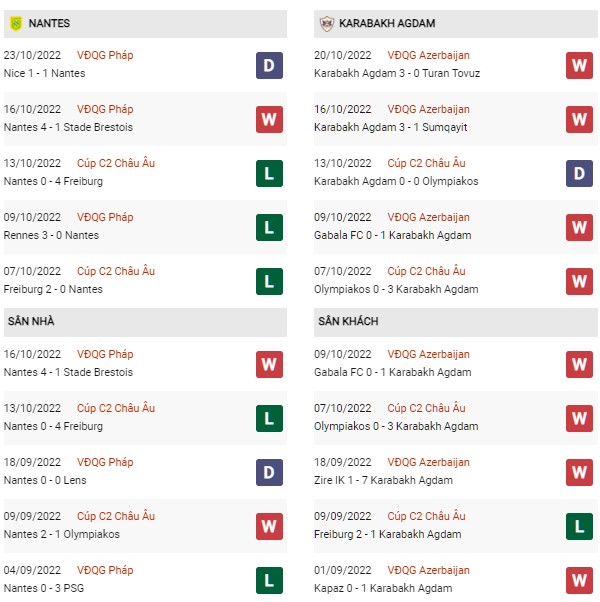Click the L badge for Rennes 3-0 Nantes
The height and width of the screenshot is (602, 600).
(269, 227)
